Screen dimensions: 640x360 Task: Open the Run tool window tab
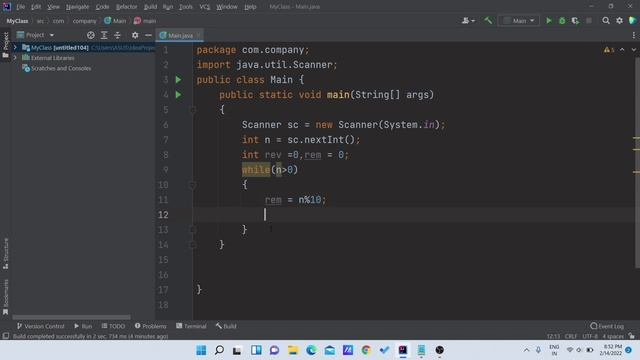[x=83, y=326]
